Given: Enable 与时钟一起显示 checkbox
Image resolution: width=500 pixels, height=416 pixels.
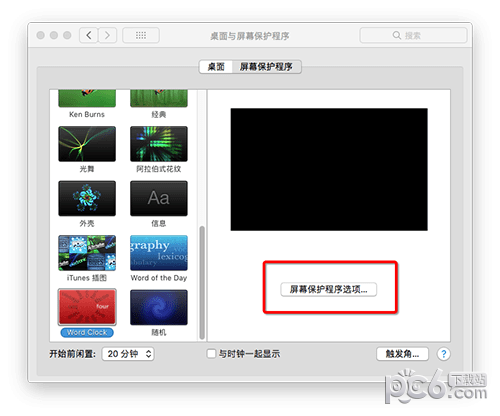Looking at the screenshot, I should pos(211,354).
